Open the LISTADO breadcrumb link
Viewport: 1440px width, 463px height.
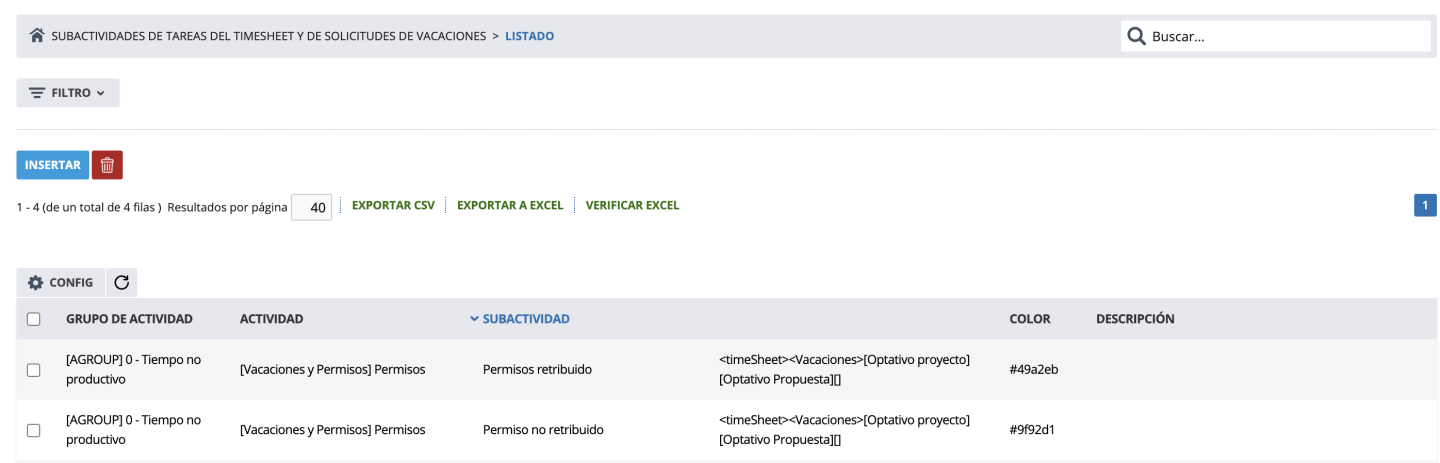[x=529, y=36]
